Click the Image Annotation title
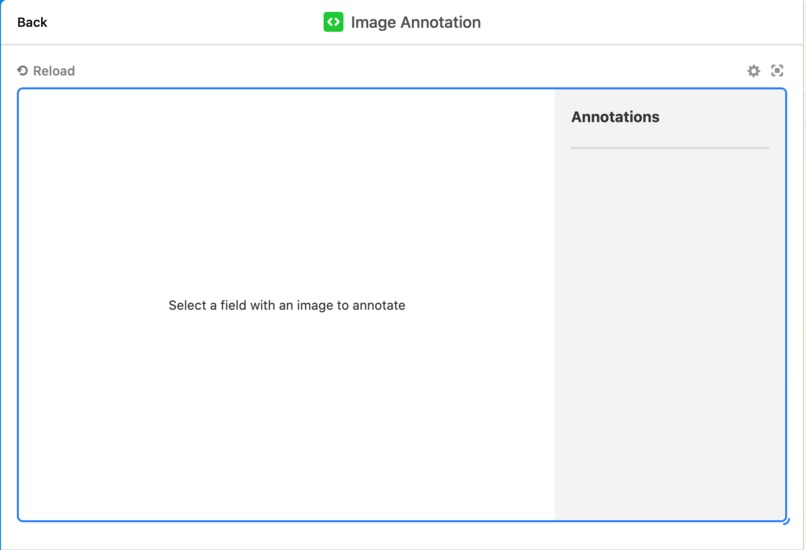The image size is (806, 550). pyautogui.click(x=416, y=22)
